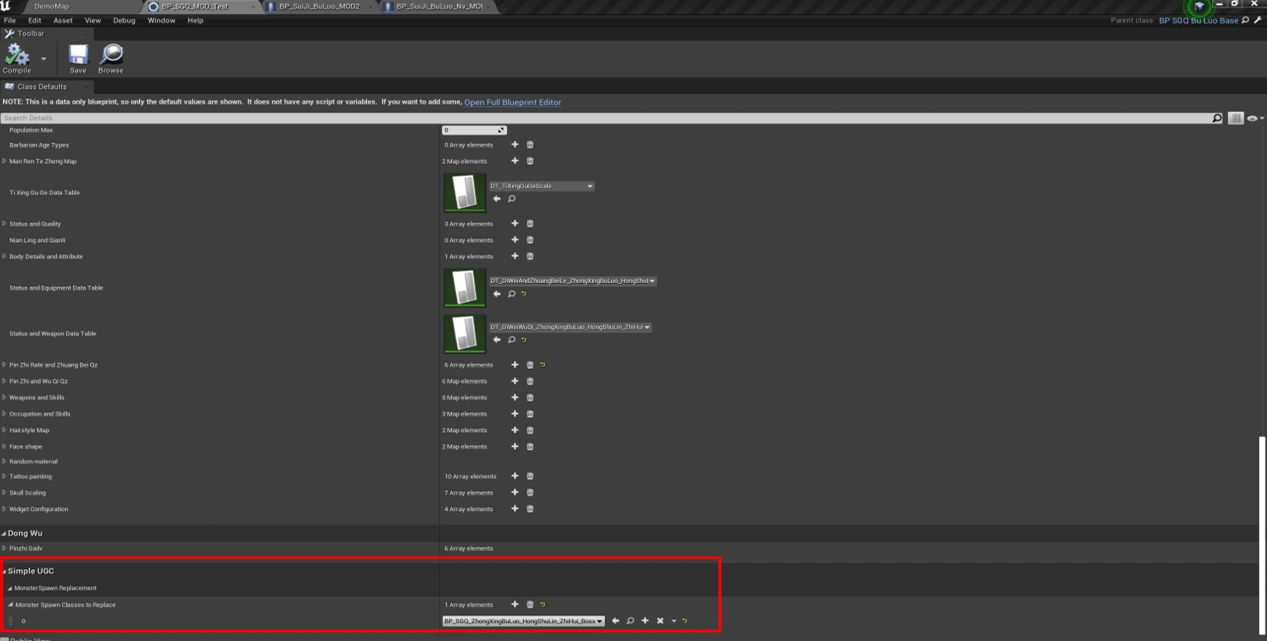1267x641 pixels.
Task: Switch to BP_SuiJi_BuLuo_Nv_MOt tab
Action: pyautogui.click(x=438, y=6)
